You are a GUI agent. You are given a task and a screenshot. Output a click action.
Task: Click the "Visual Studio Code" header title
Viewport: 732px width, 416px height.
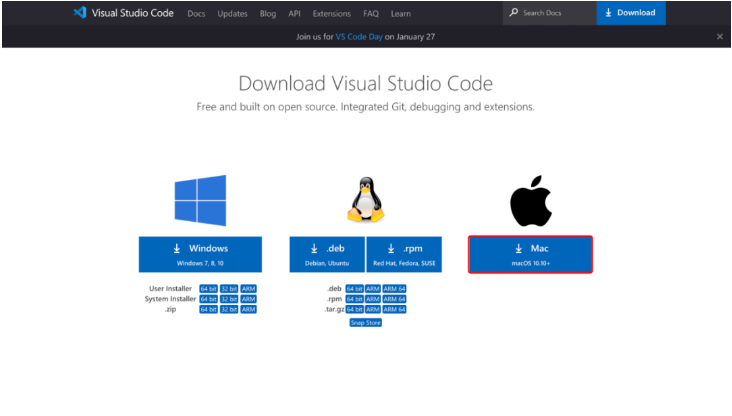coord(133,13)
